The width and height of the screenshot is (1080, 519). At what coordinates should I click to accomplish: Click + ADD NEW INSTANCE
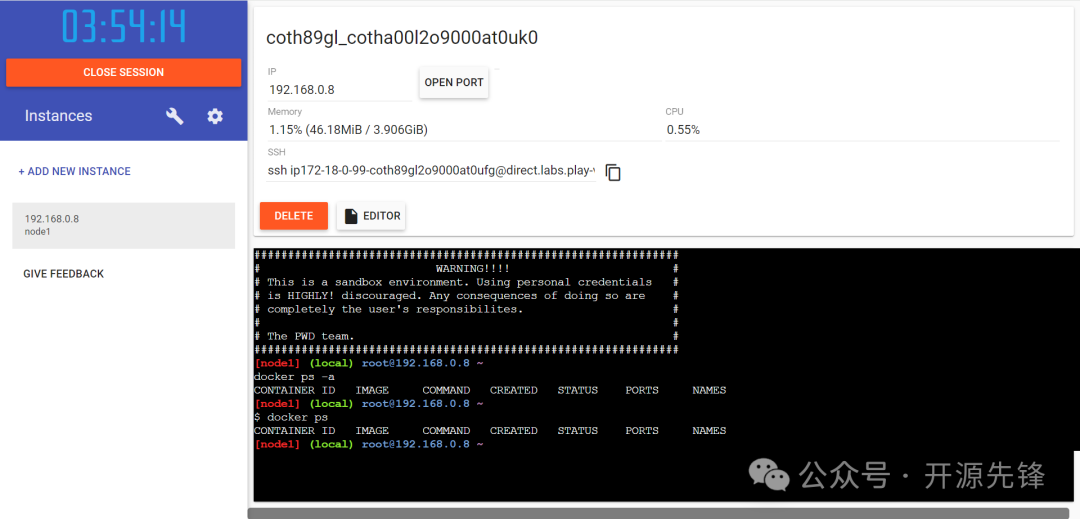click(74, 171)
